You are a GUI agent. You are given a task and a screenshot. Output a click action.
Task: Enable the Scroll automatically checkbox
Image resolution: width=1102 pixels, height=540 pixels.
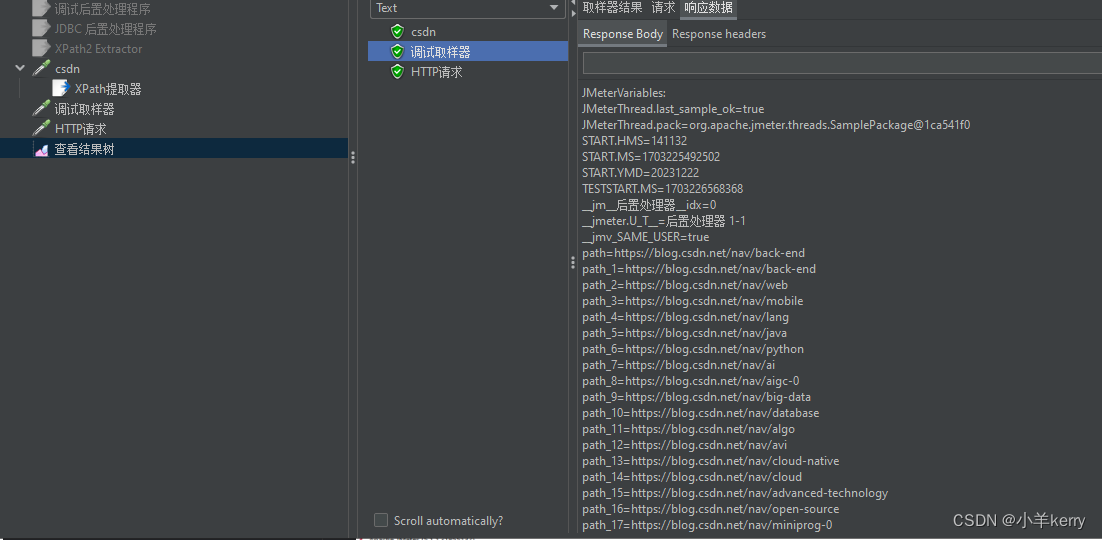click(x=381, y=520)
